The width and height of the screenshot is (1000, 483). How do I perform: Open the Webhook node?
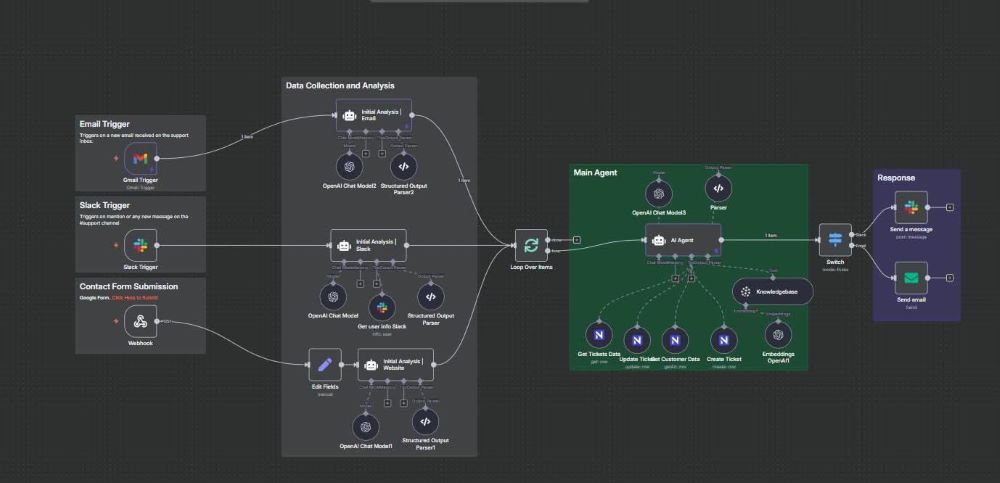pyautogui.click(x=141, y=322)
